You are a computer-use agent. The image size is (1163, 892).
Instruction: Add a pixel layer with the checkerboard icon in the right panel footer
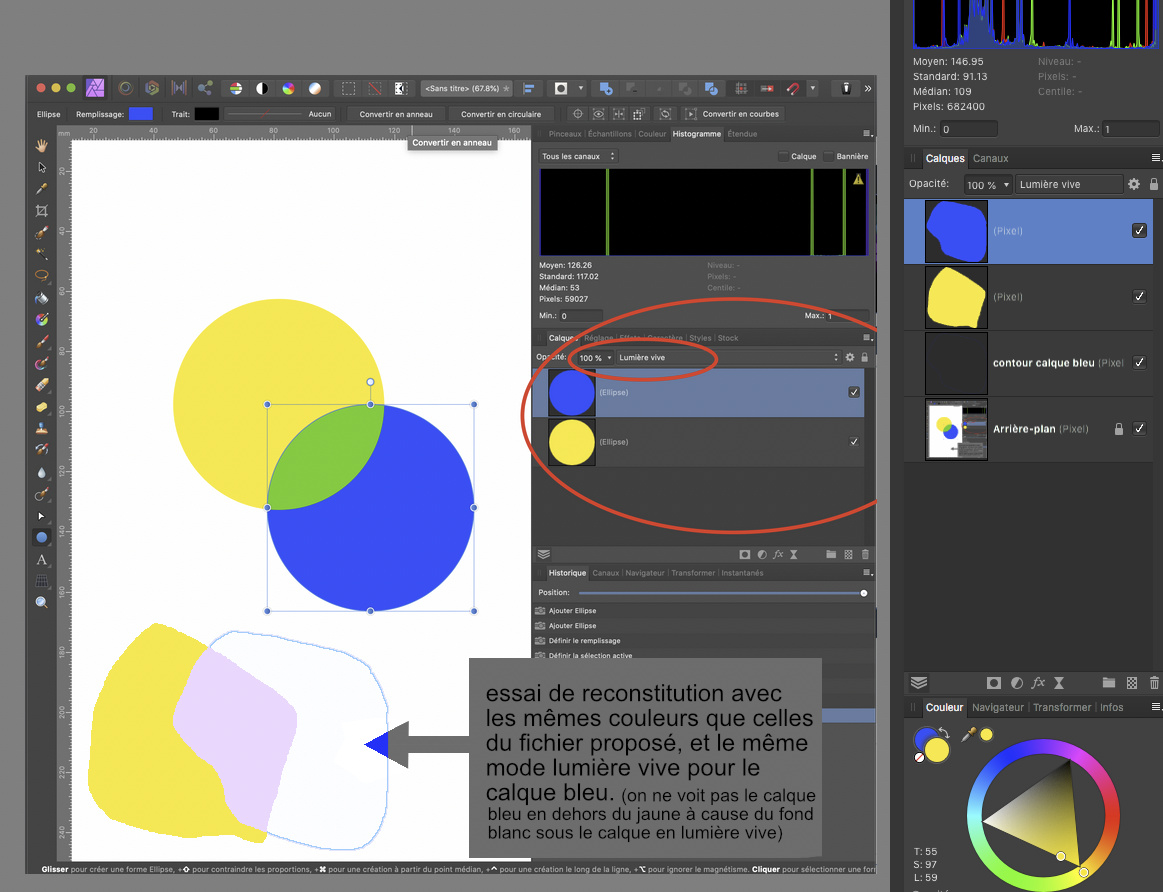[1132, 683]
